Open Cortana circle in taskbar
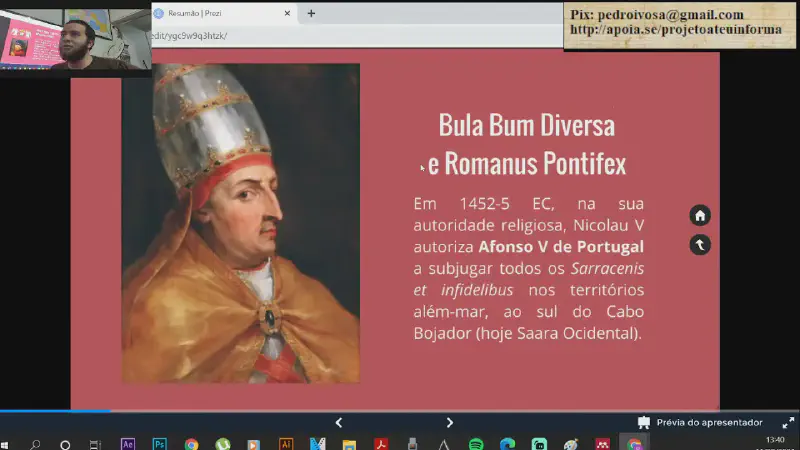The height and width of the screenshot is (450, 800). pyautogui.click(x=65, y=445)
